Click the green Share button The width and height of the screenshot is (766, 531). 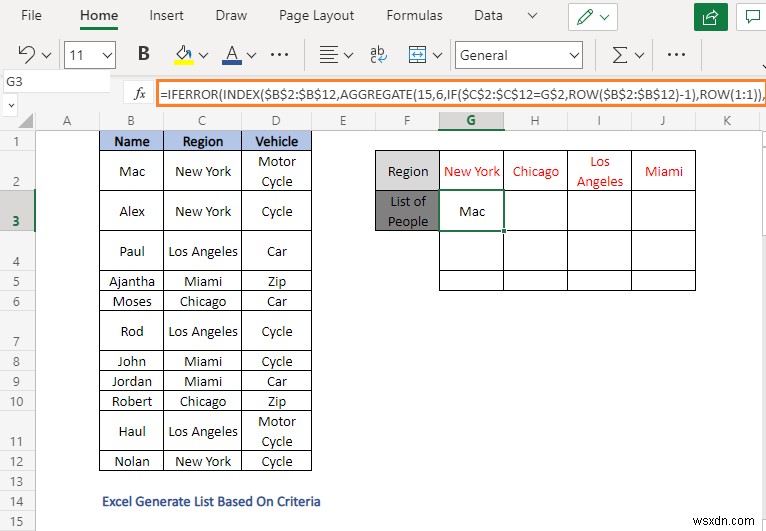click(x=711, y=17)
